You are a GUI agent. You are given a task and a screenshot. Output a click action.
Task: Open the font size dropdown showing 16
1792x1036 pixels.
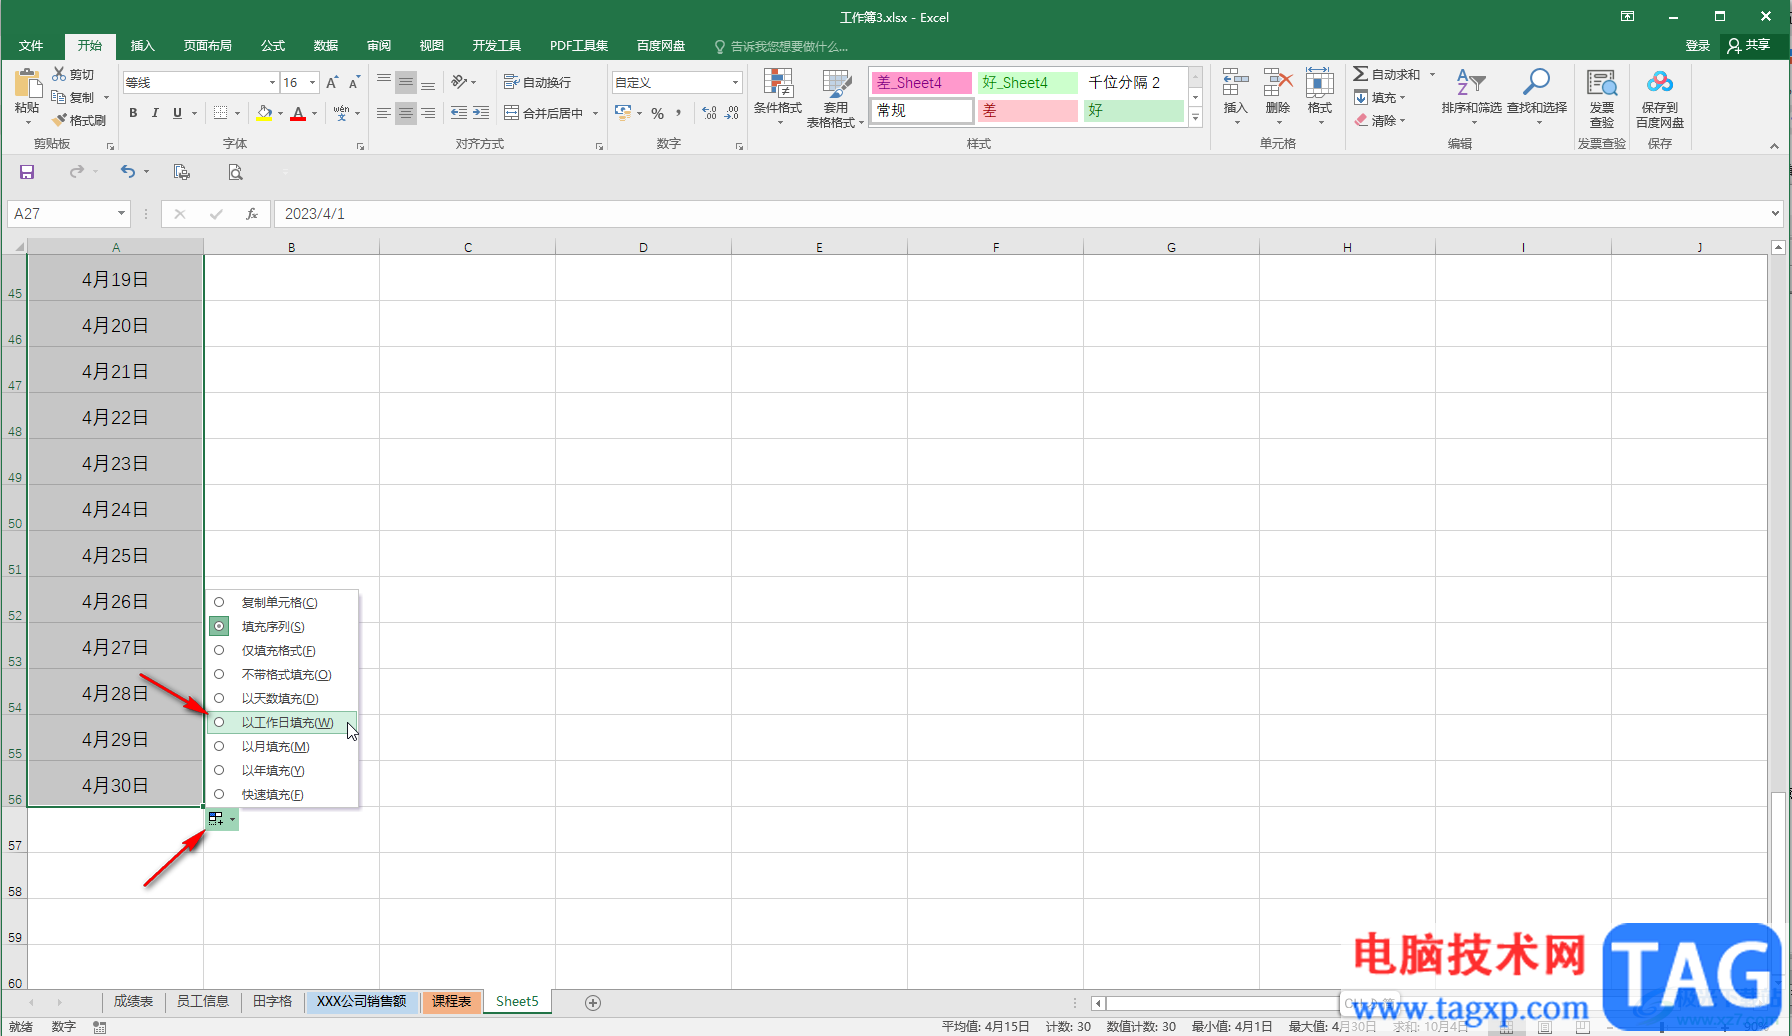(313, 83)
